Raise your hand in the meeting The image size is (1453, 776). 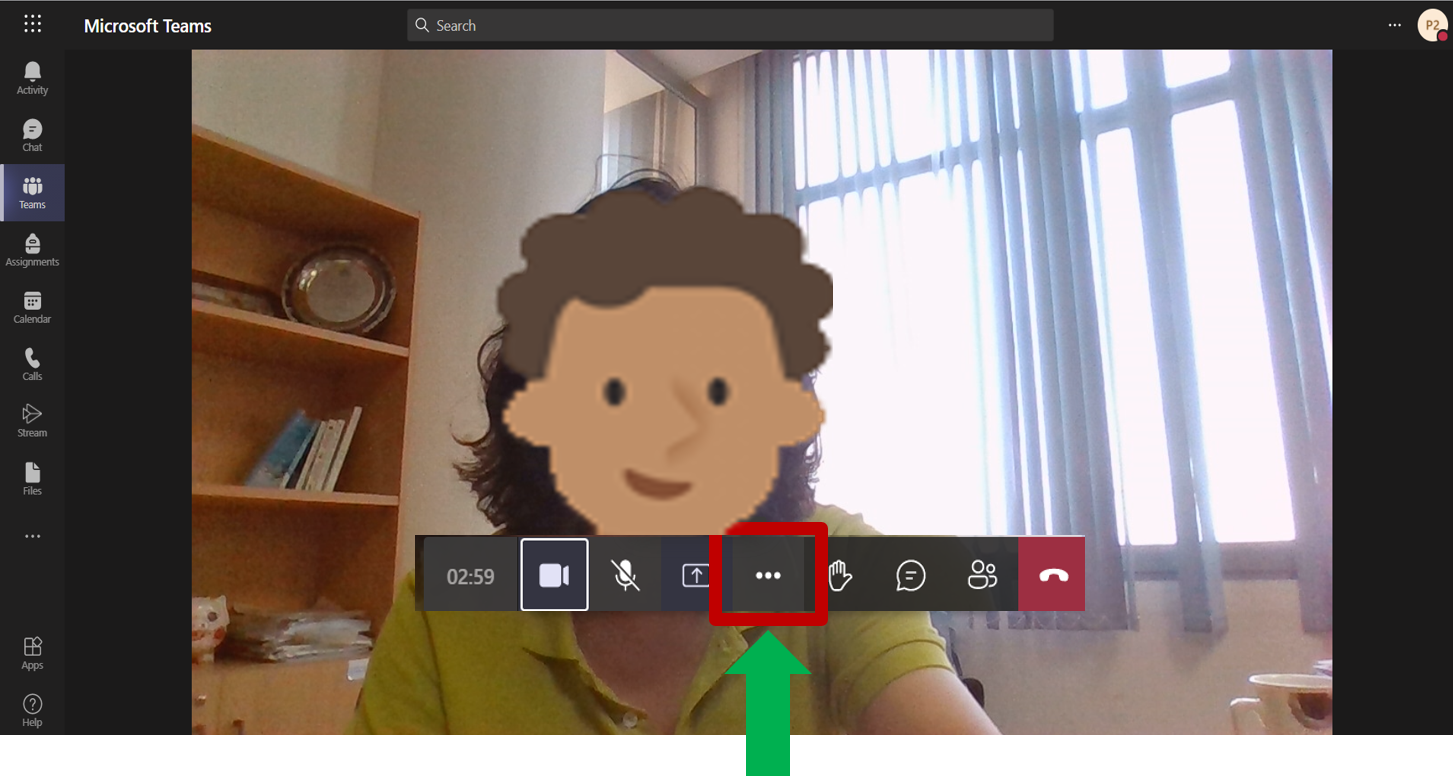click(840, 575)
